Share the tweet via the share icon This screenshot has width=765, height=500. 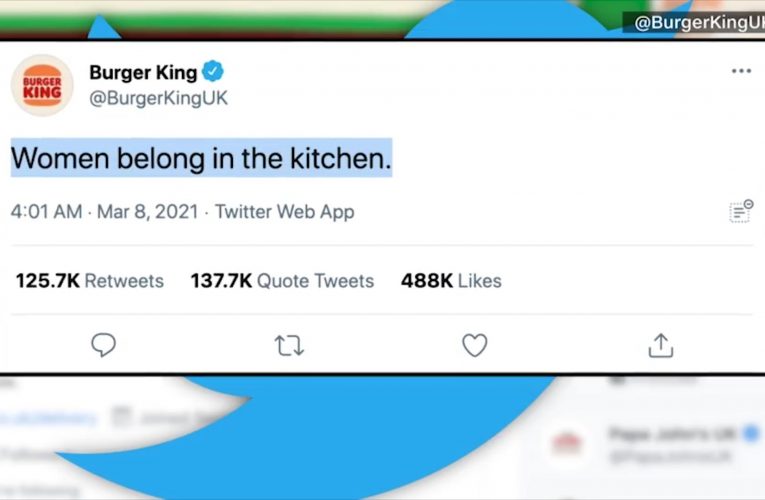point(660,345)
